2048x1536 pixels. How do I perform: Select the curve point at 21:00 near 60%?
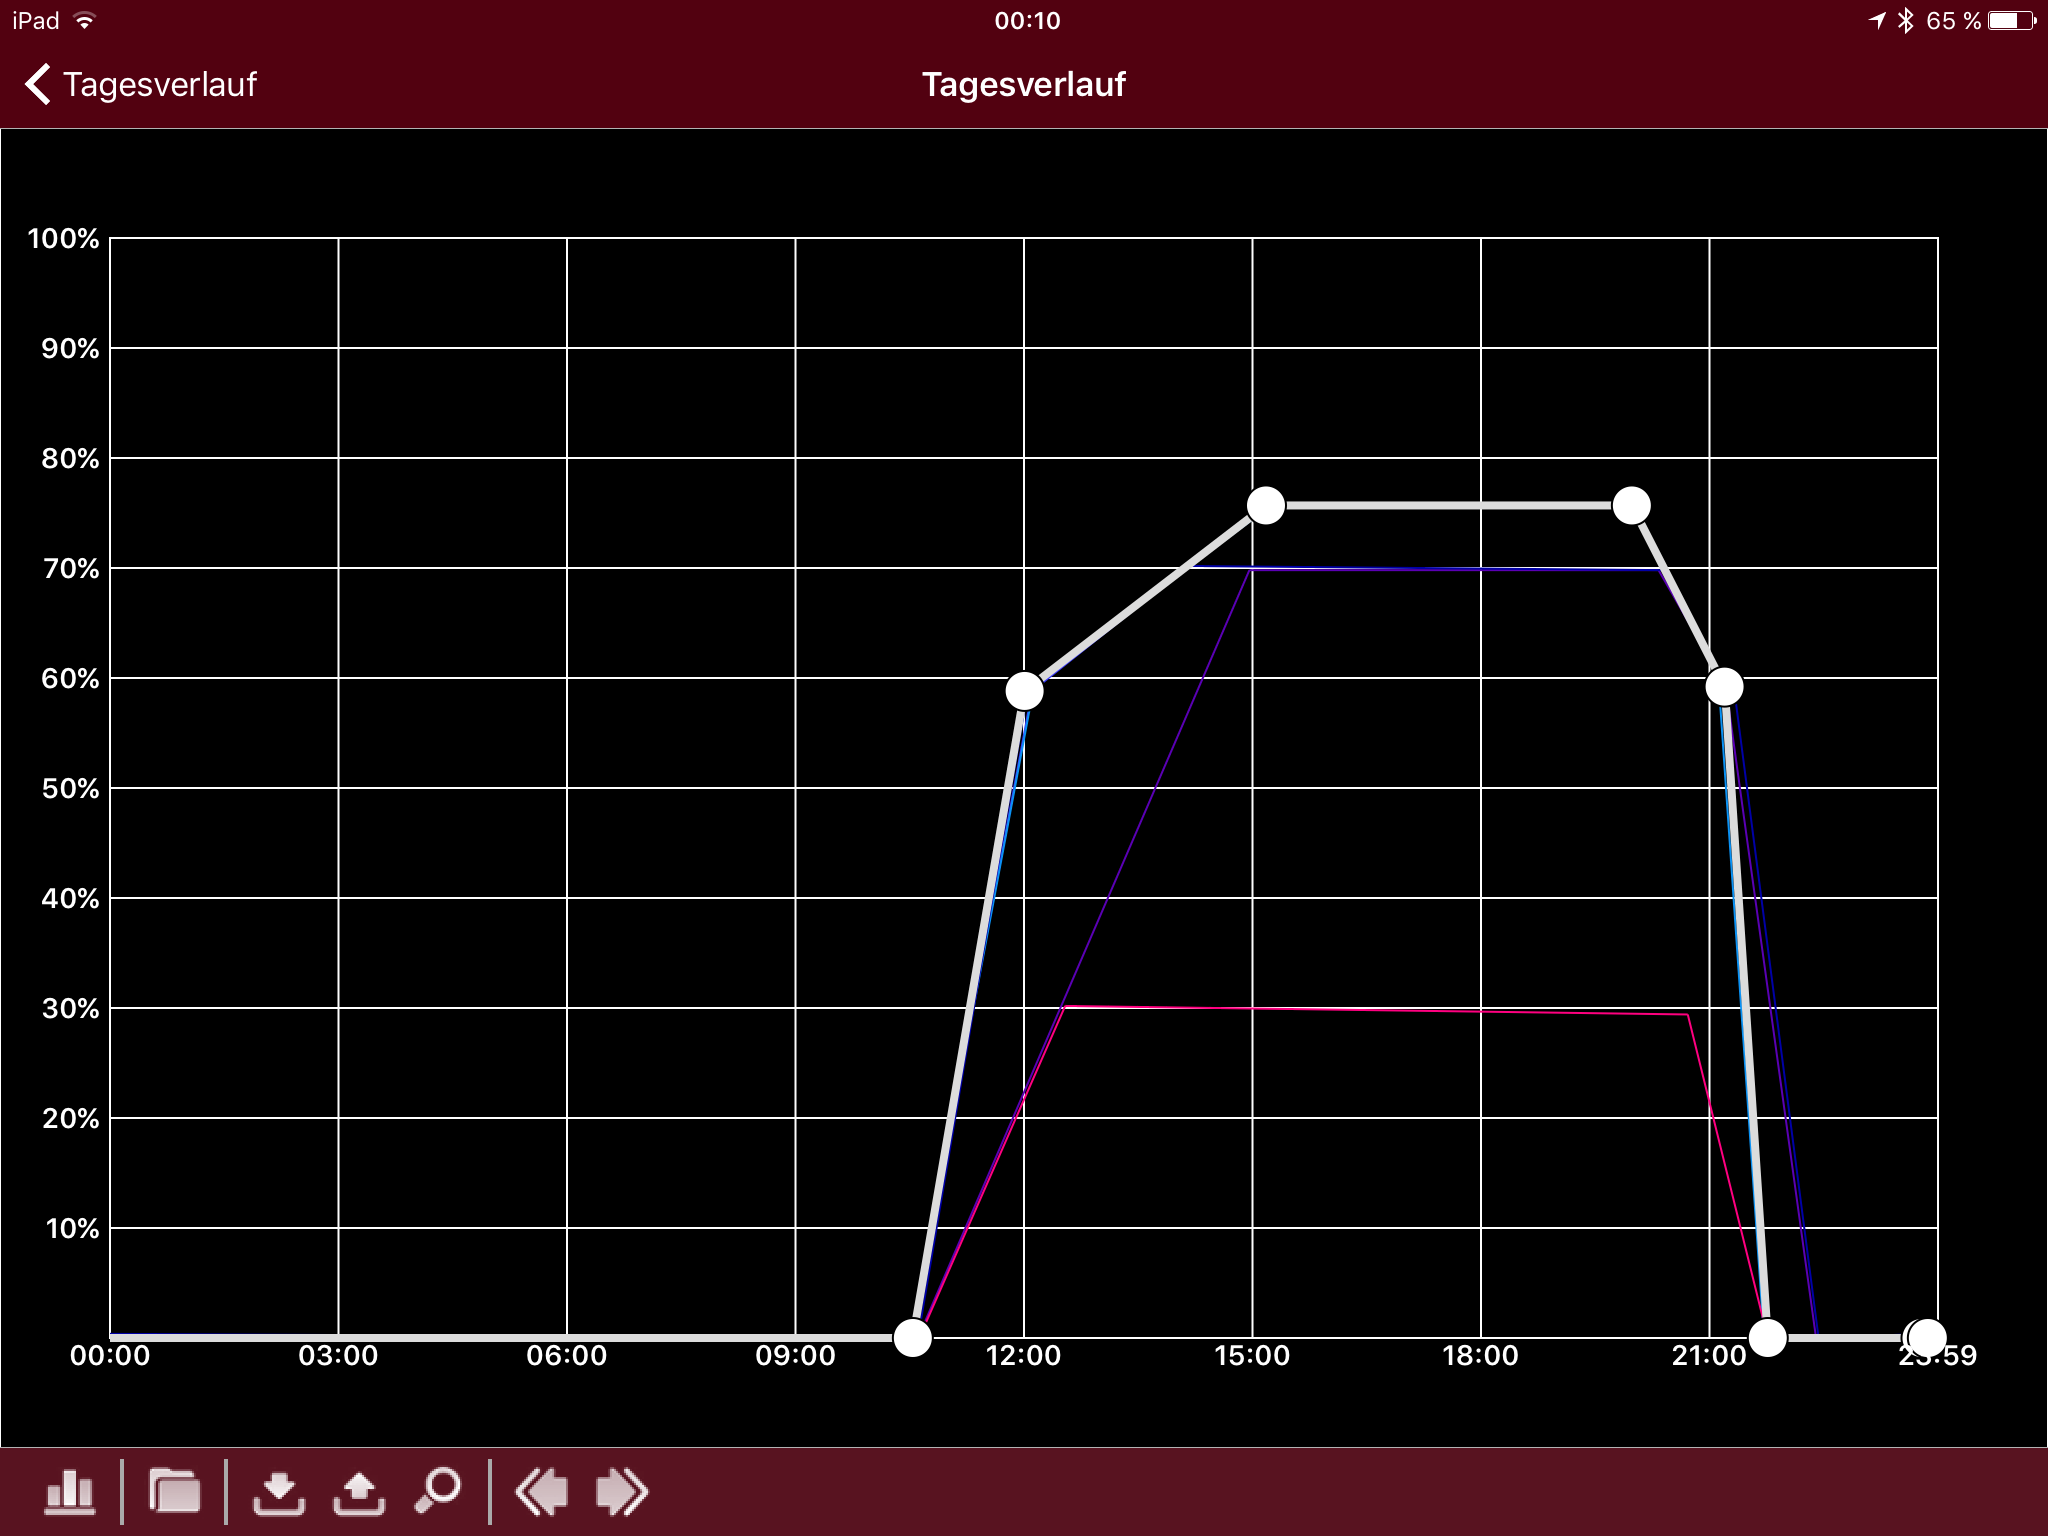[x=1724, y=686]
